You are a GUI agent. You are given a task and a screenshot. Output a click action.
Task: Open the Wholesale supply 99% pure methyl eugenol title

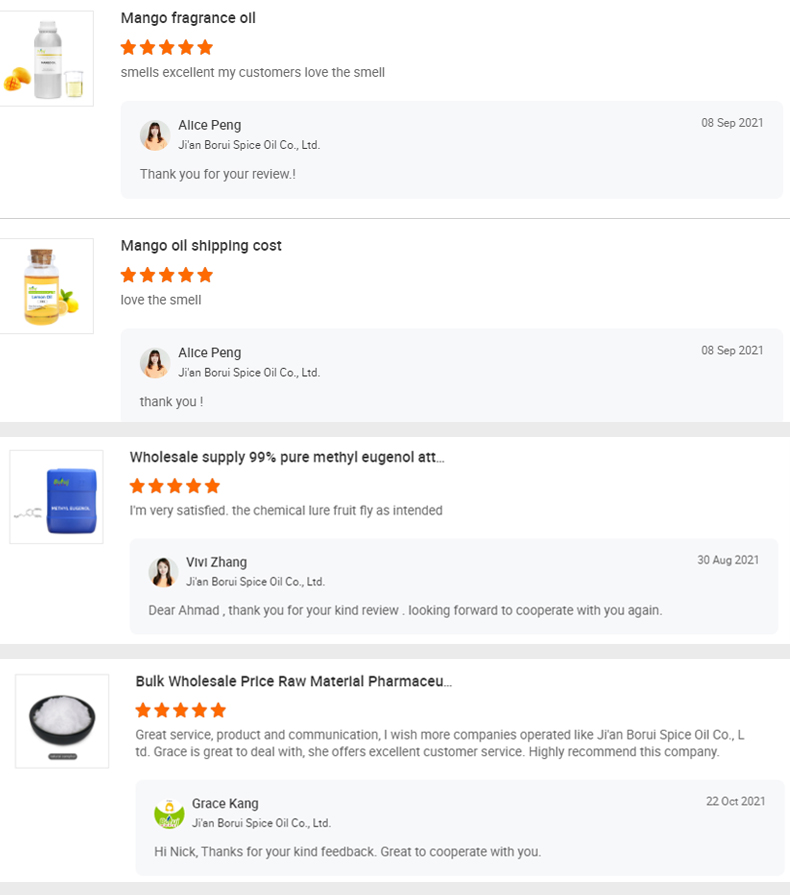pyautogui.click(x=287, y=457)
